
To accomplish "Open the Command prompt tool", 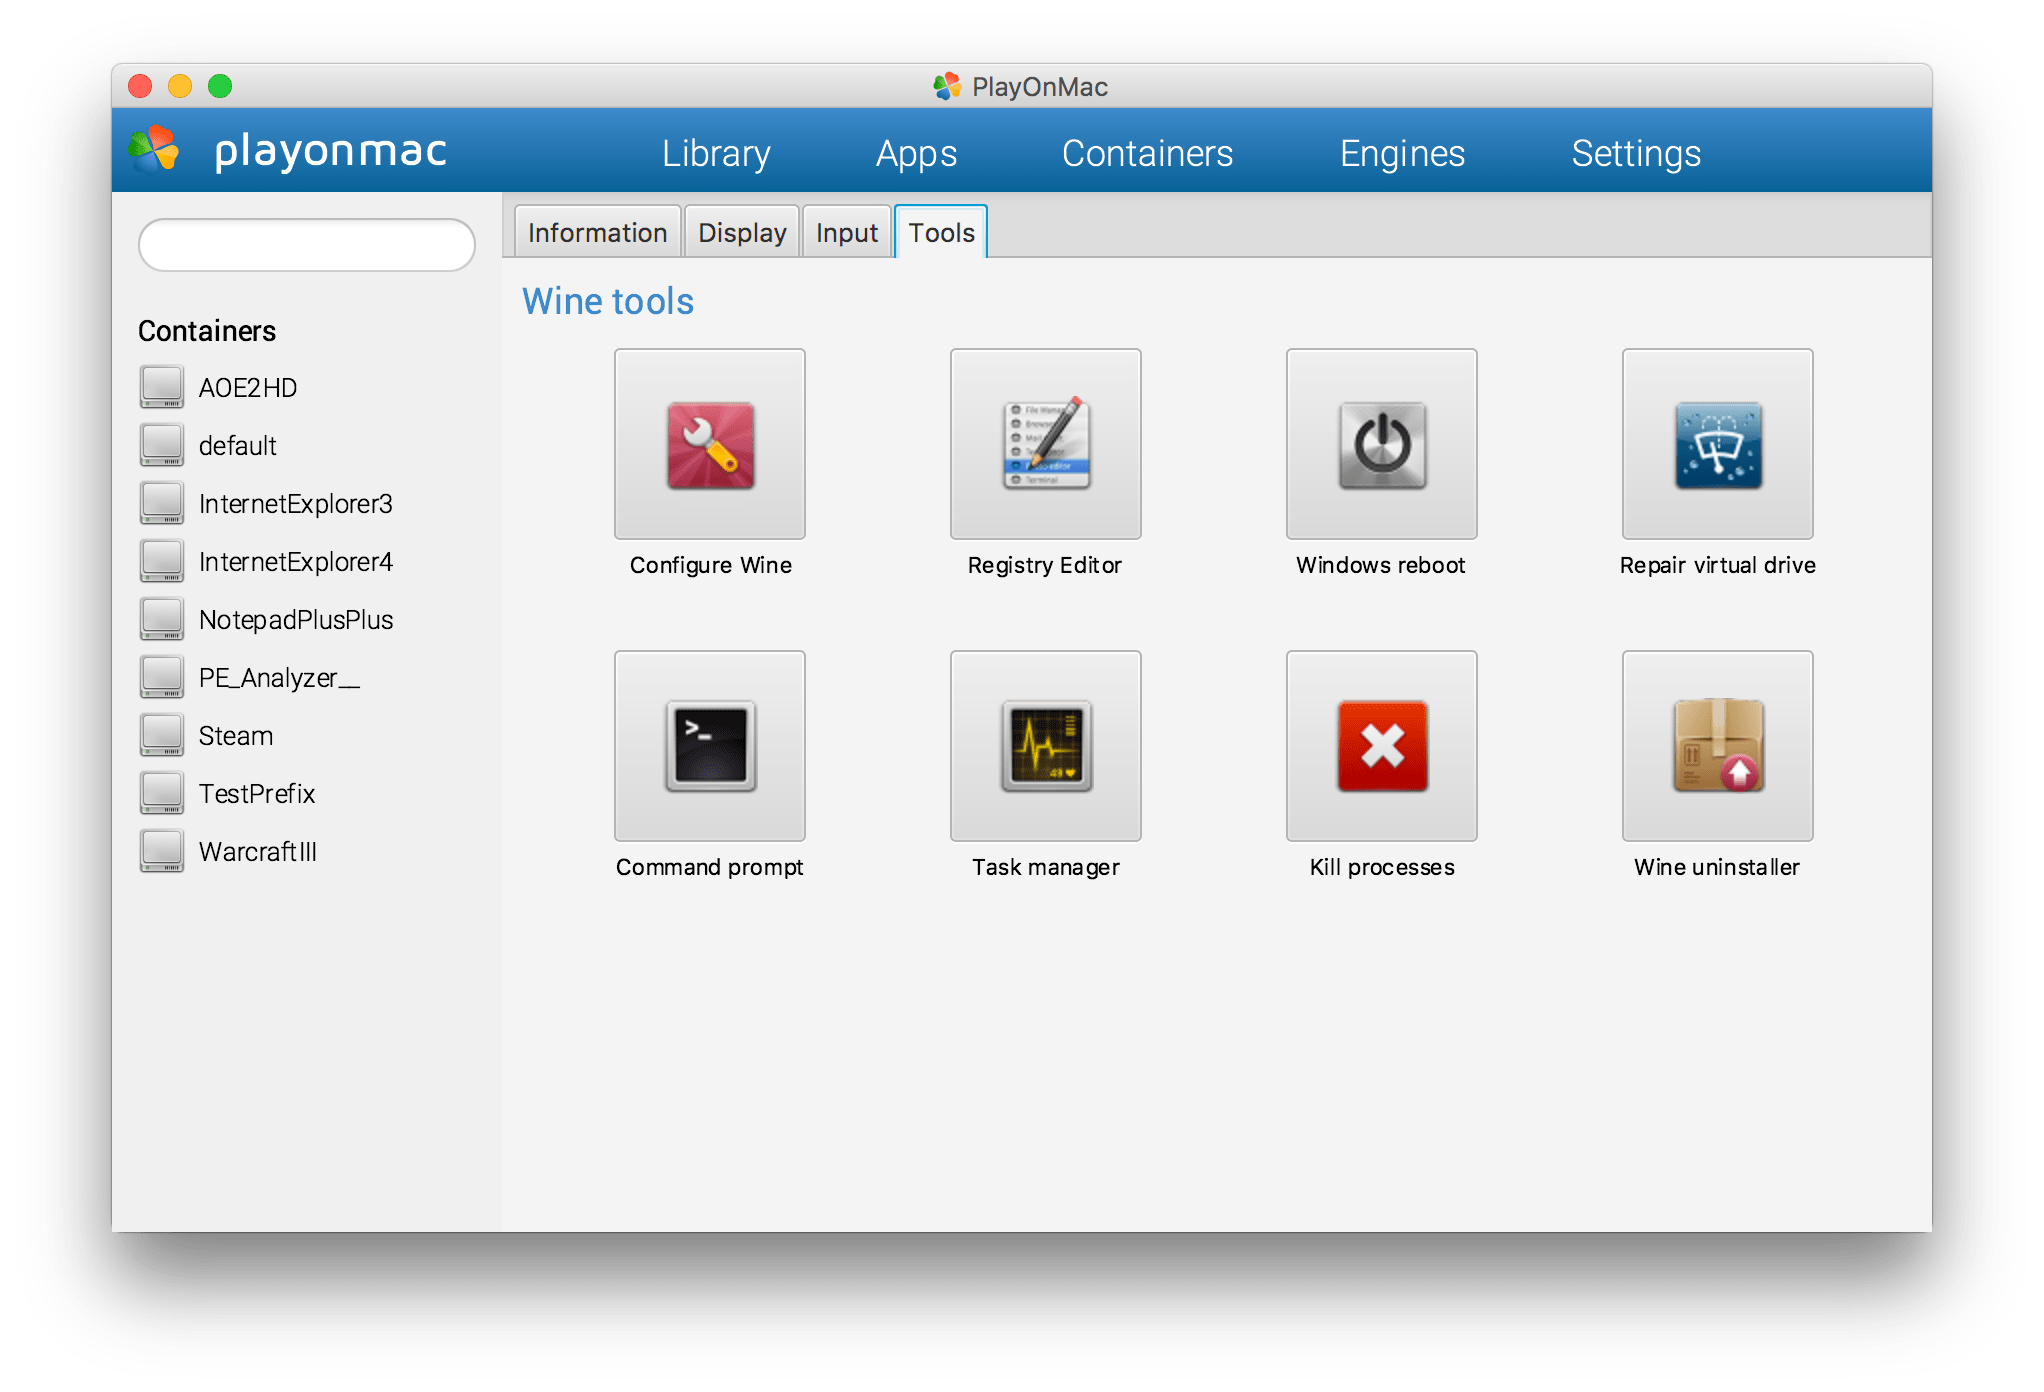I will 710,747.
